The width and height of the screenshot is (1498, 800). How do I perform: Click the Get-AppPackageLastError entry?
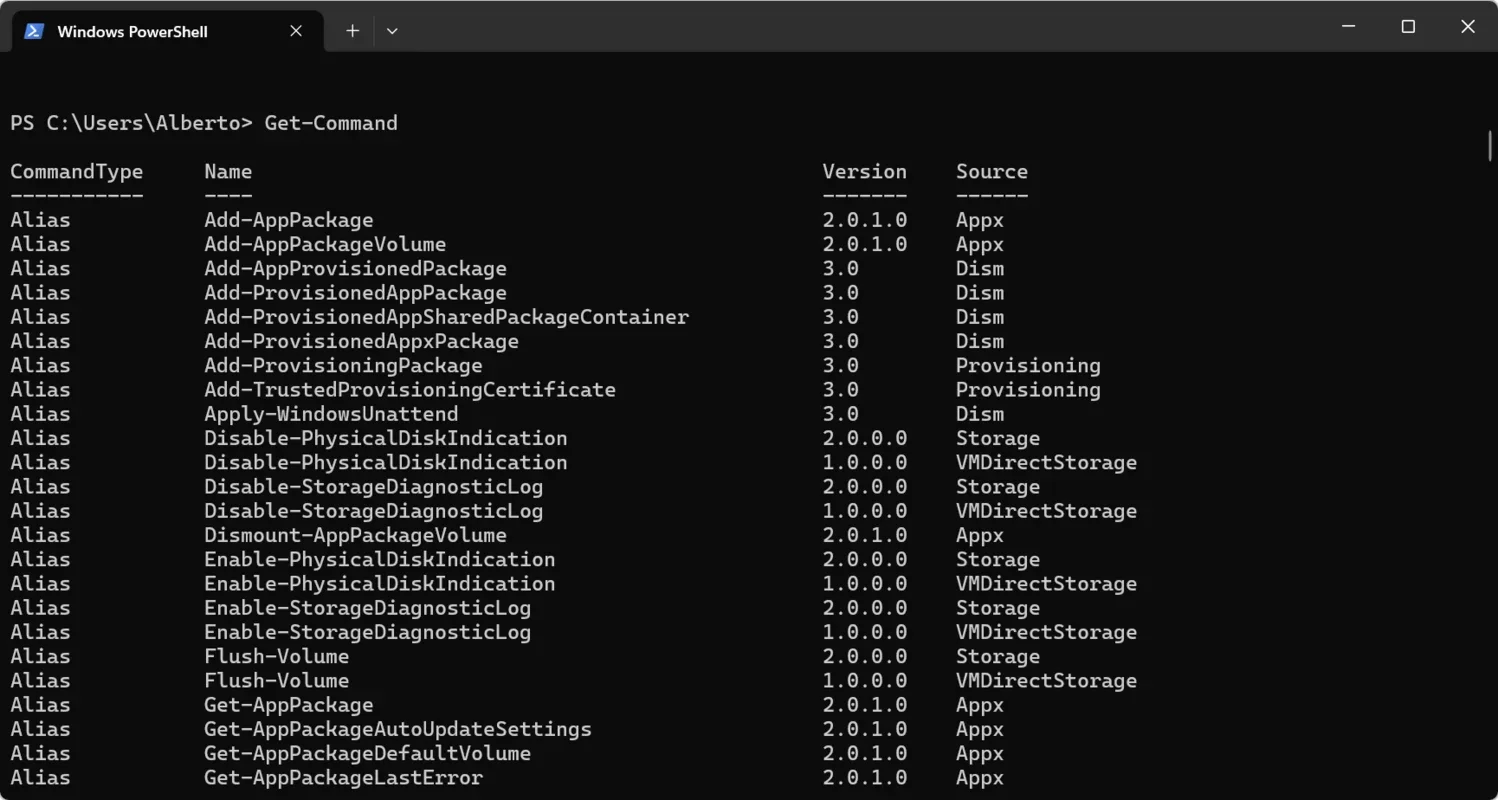[343, 778]
